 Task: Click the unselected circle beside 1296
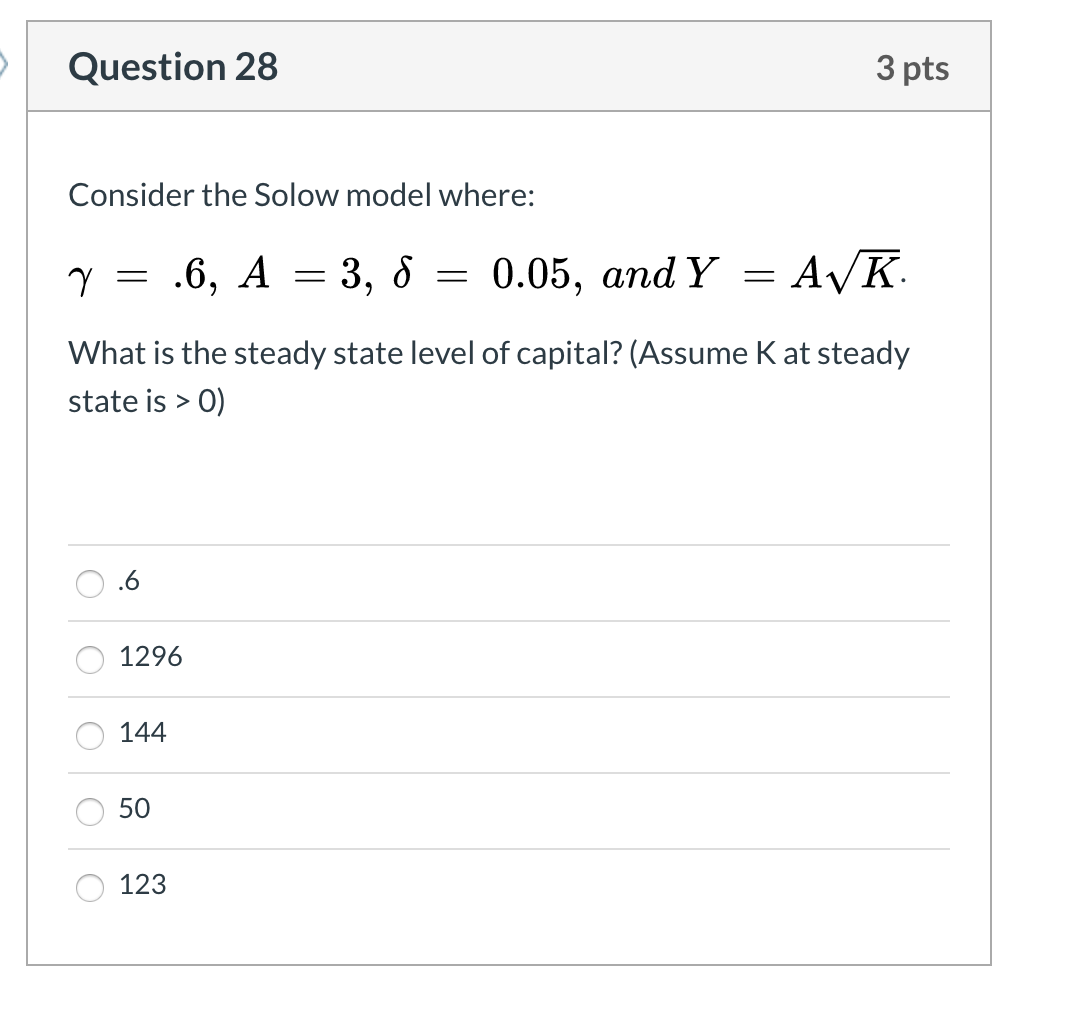pyautogui.click(x=88, y=658)
